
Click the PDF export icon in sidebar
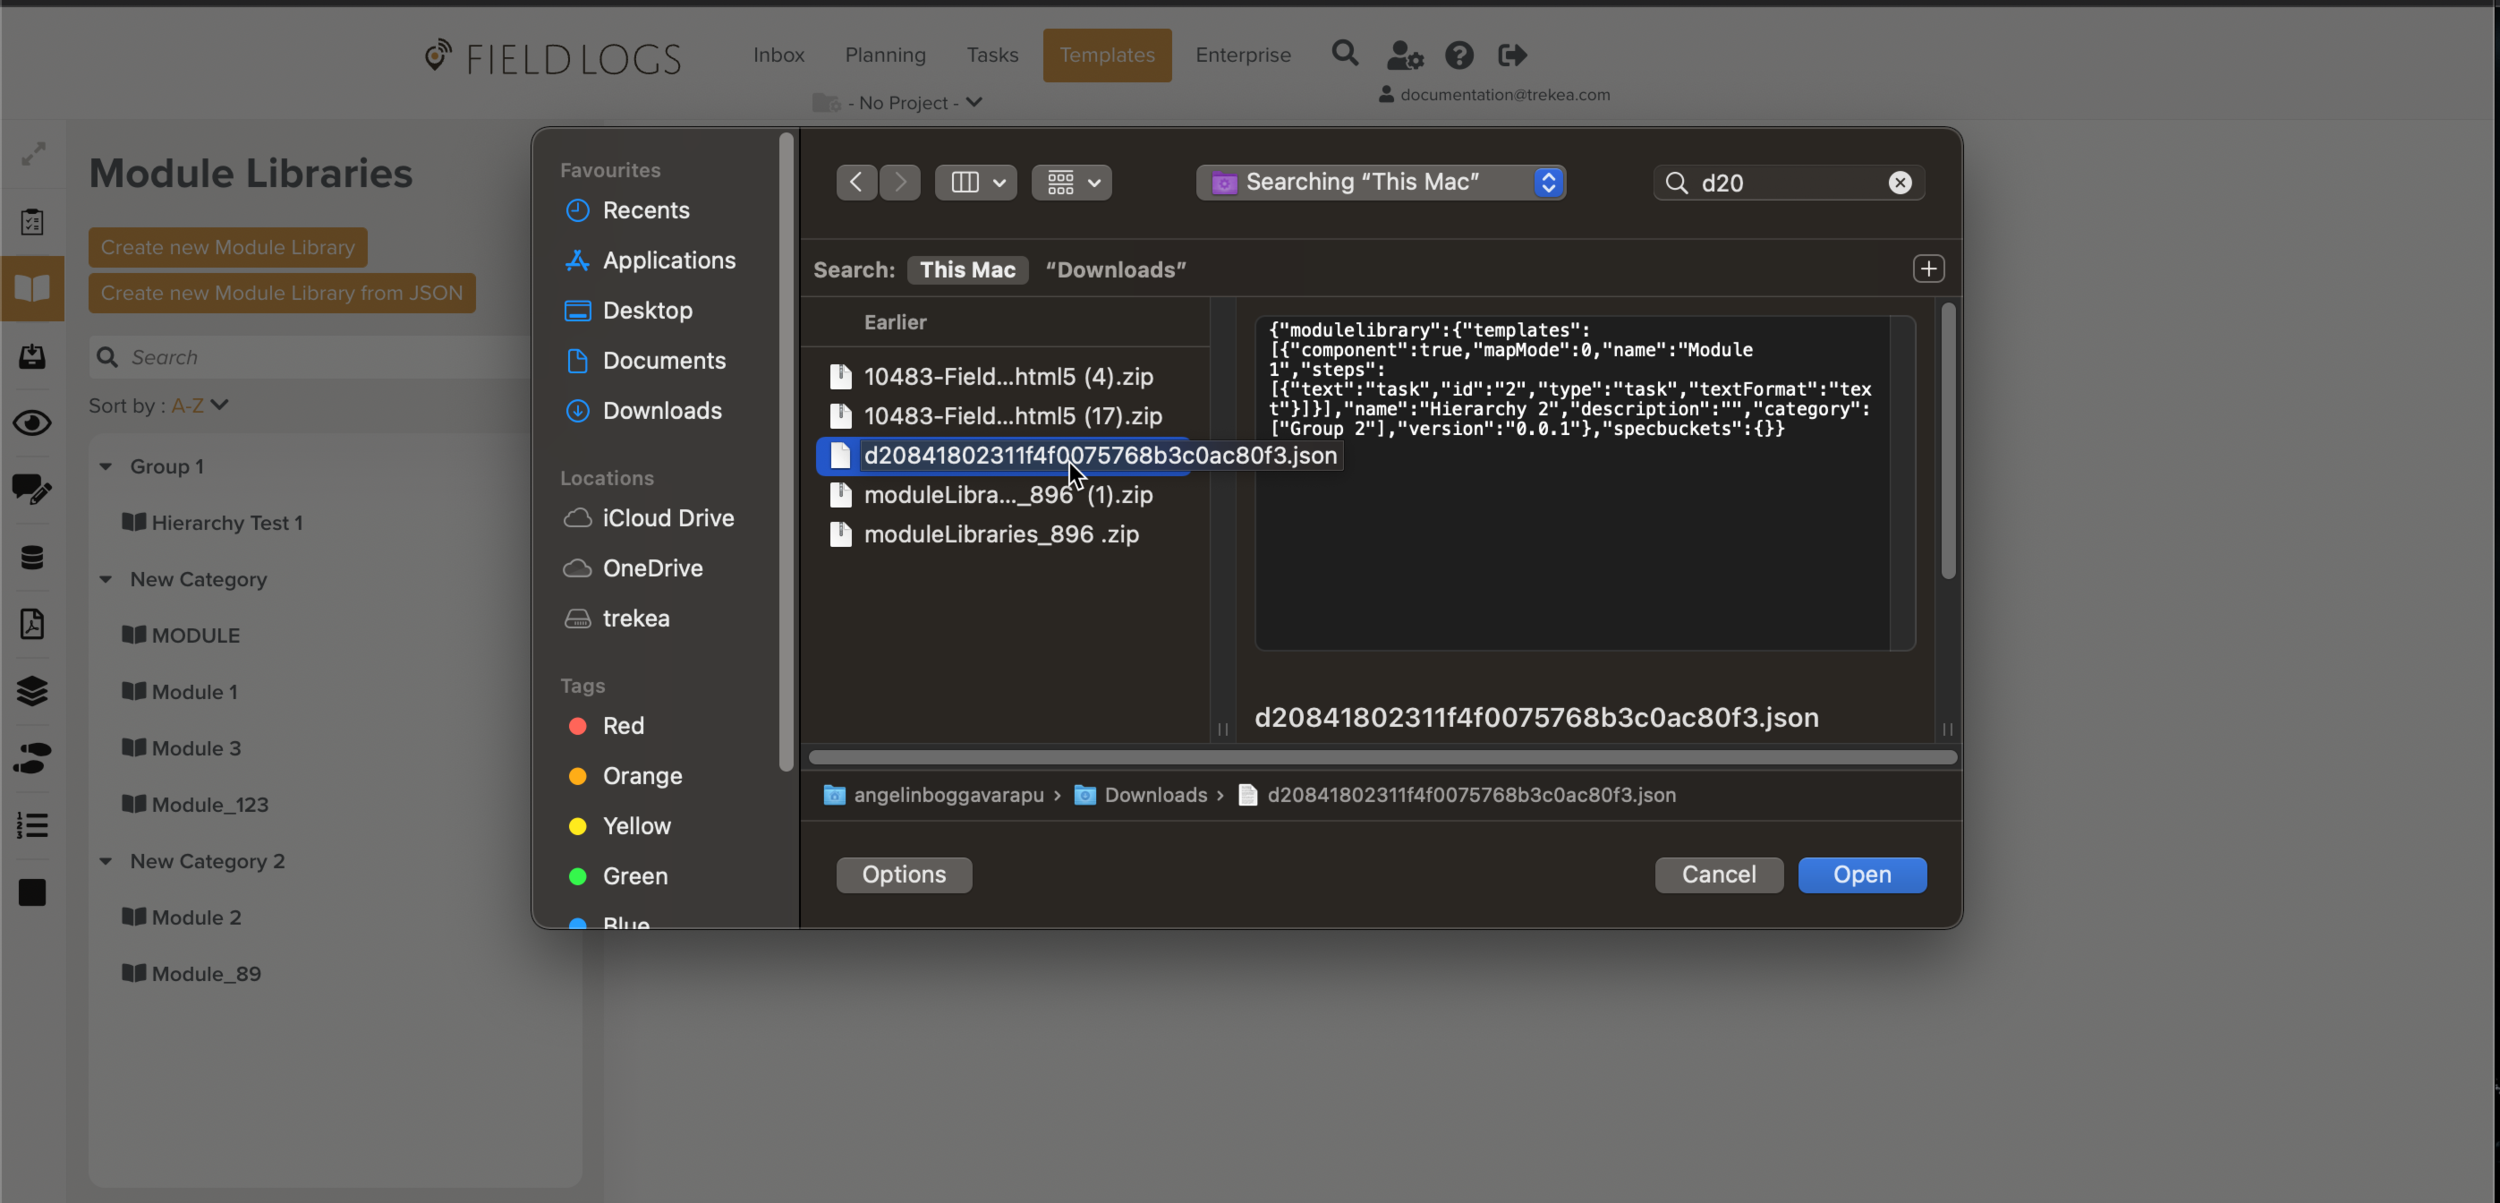pos(33,624)
